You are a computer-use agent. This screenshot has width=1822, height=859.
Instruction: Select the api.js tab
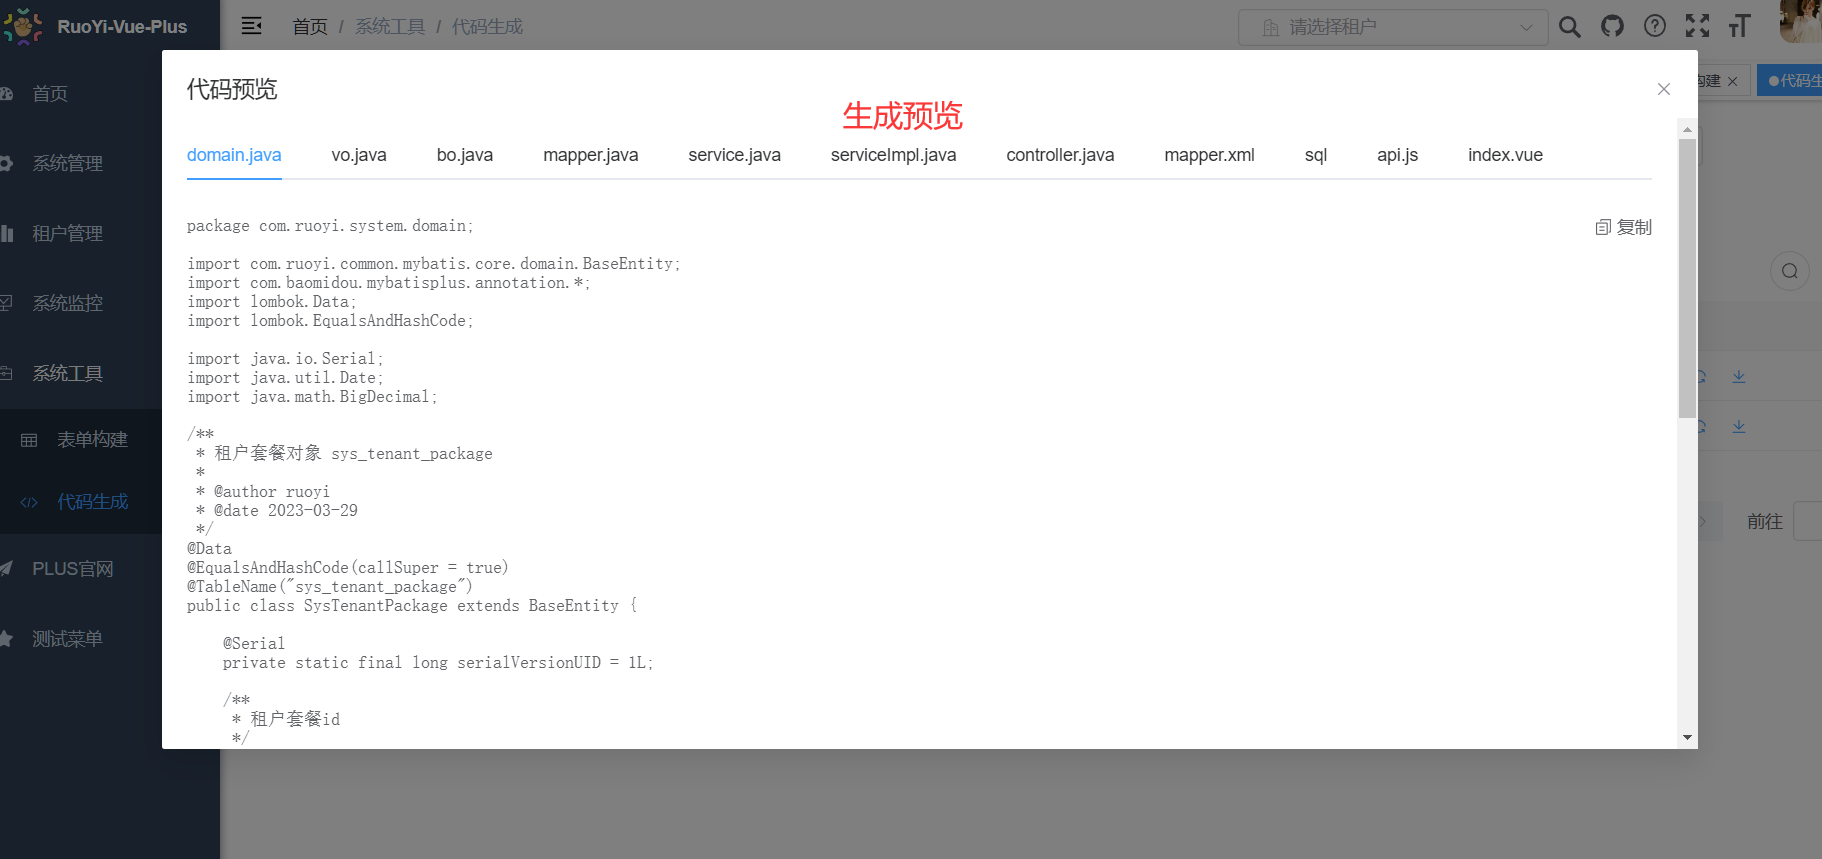point(1397,155)
